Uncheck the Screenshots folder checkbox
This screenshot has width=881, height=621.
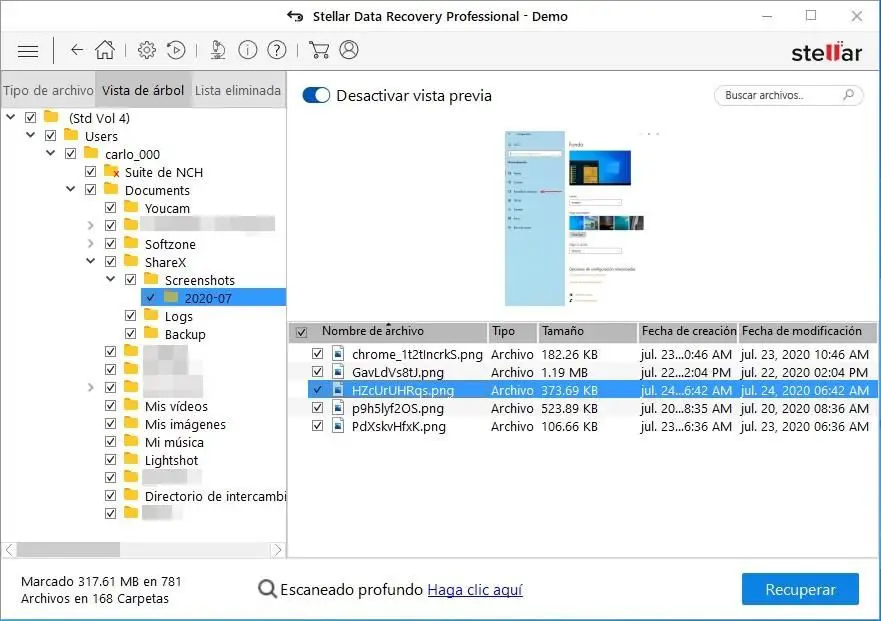130,279
